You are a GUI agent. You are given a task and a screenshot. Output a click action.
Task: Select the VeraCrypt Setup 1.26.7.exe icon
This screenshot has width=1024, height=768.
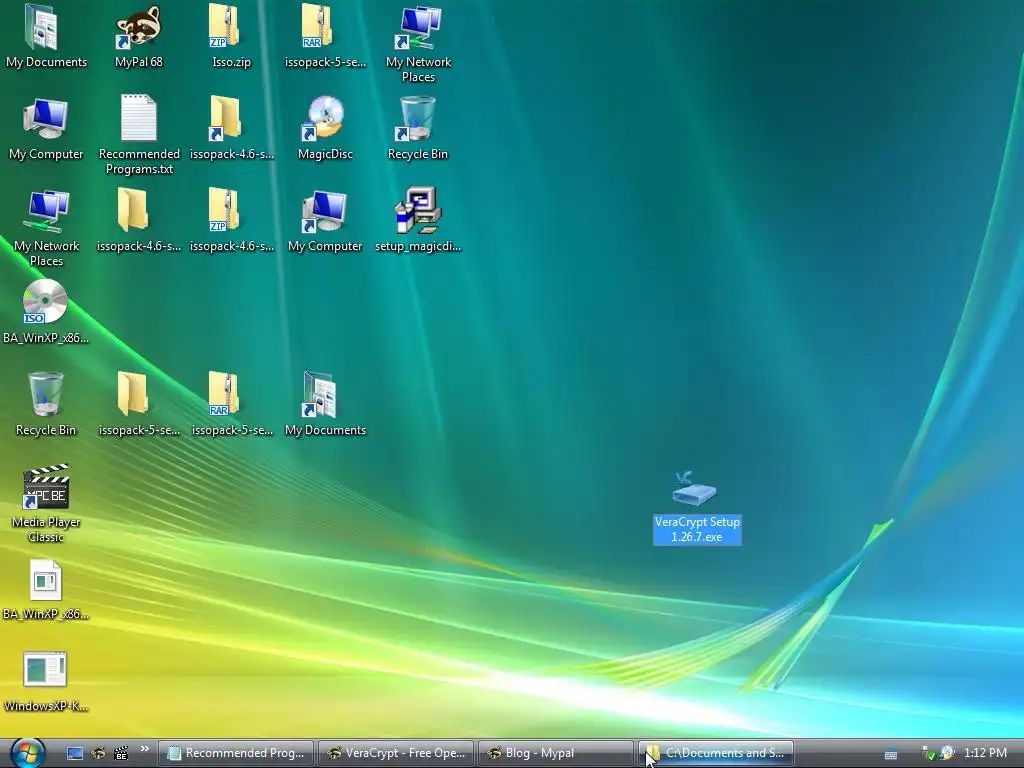pyautogui.click(x=697, y=508)
